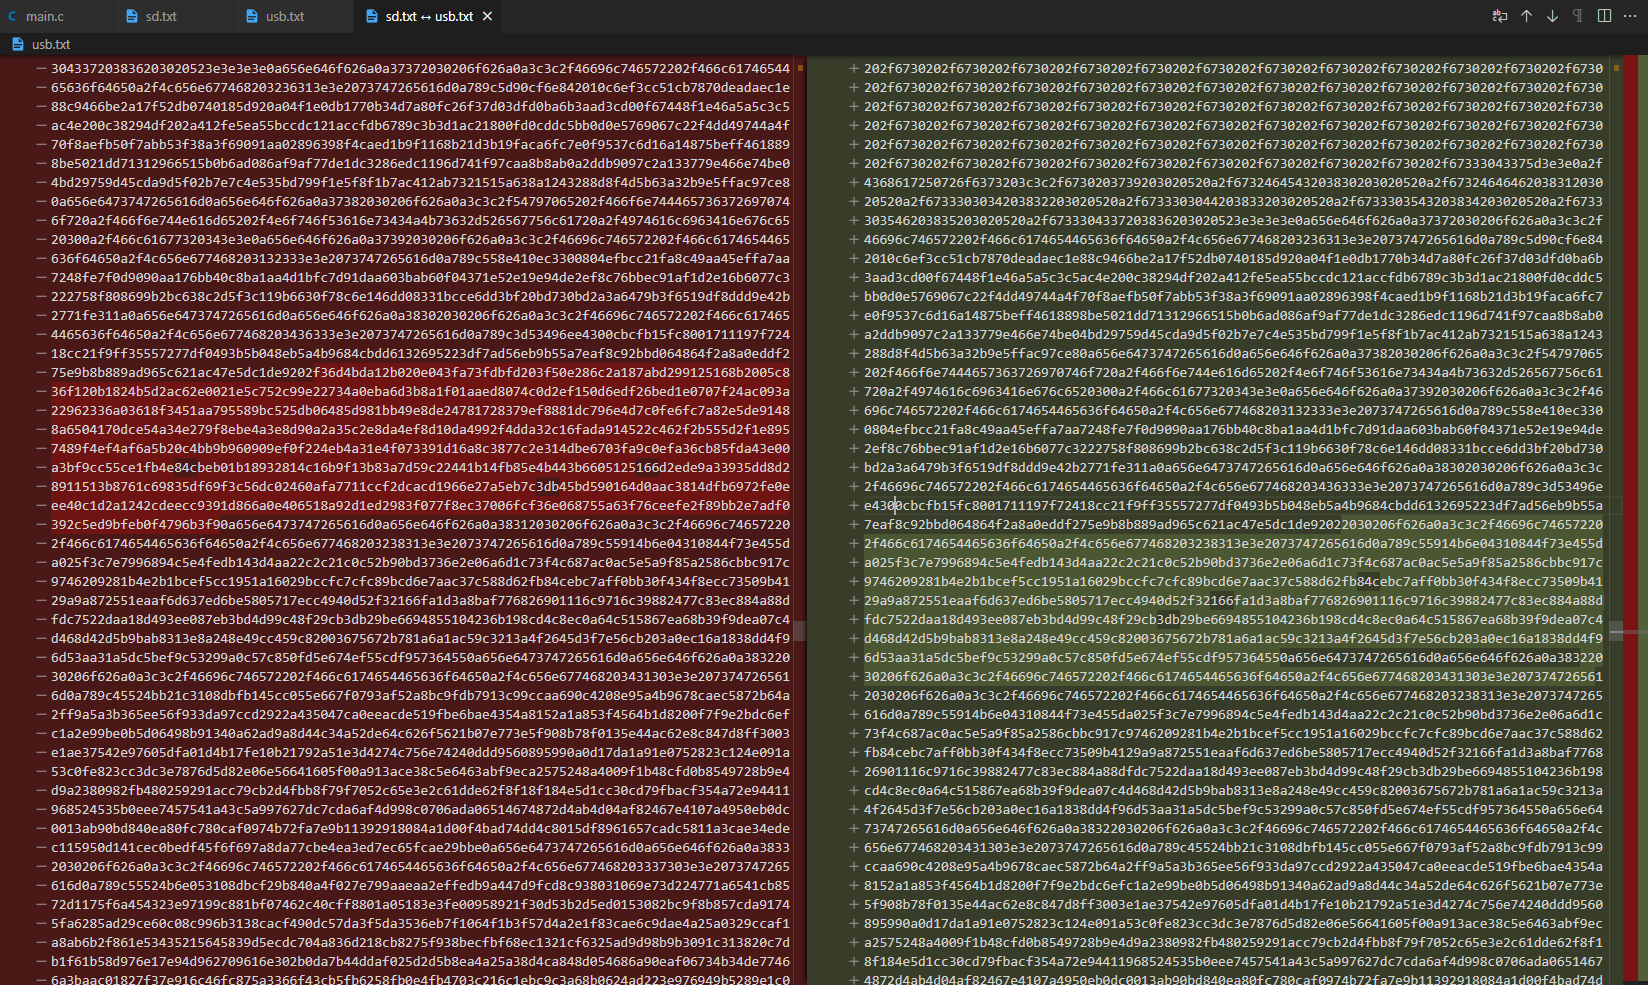Select right pane line starting 288d8f4d5b63a32b
Viewport: 1648px width, 985px height.
pyautogui.click(x=1233, y=353)
